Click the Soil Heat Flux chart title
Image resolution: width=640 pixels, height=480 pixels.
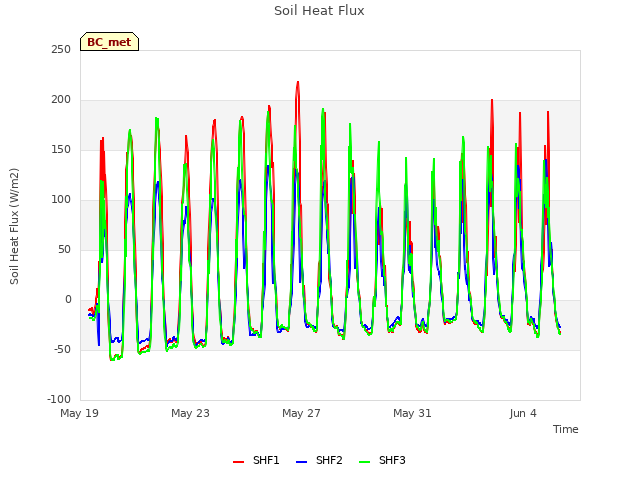319,11
